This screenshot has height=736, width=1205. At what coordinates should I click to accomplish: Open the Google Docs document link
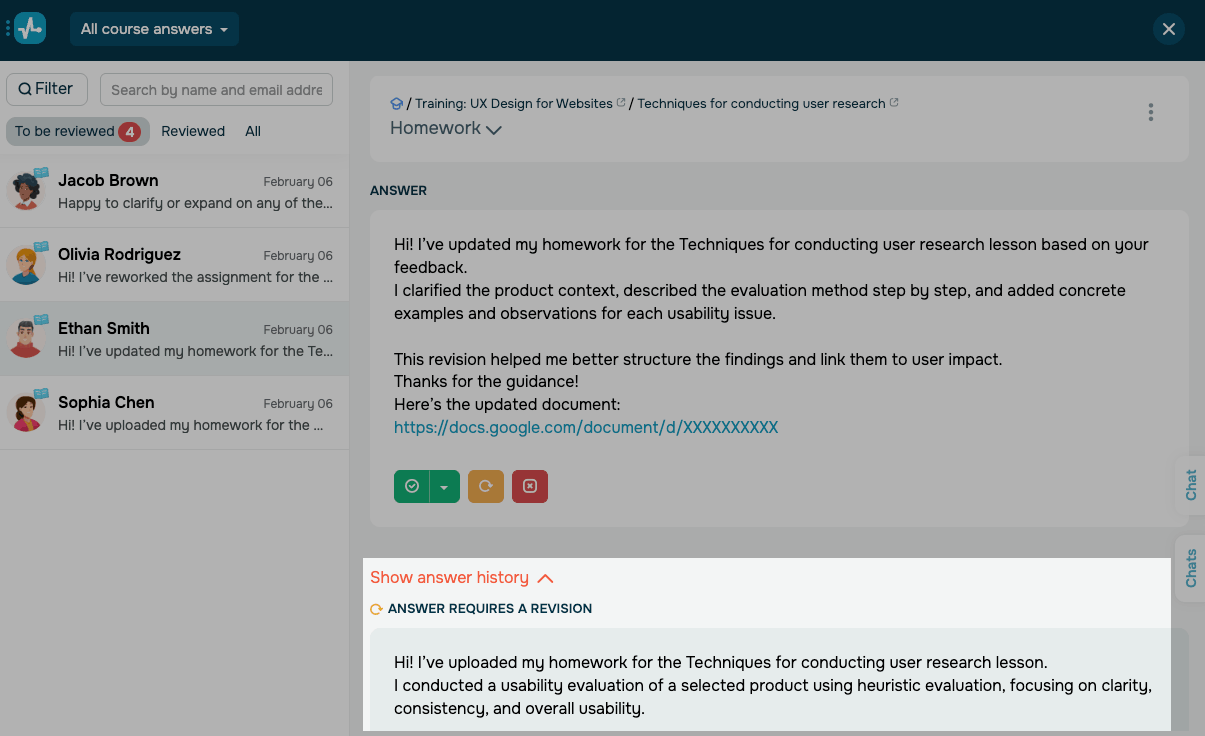(x=585, y=427)
